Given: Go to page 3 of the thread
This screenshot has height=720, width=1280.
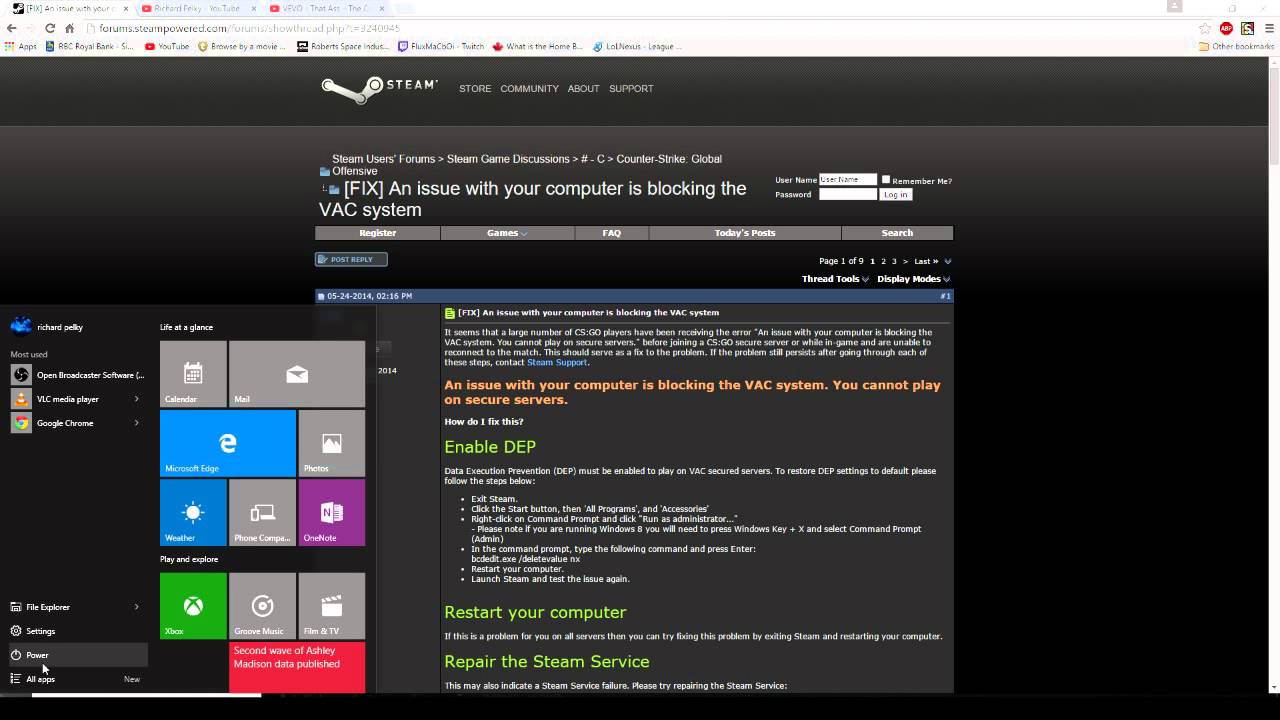Looking at the screenshot, I should pos(894,261).
